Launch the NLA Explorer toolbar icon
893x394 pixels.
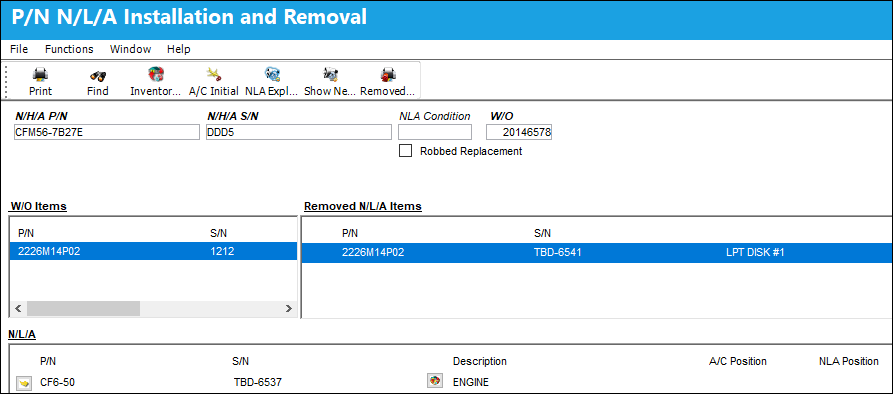272,75
